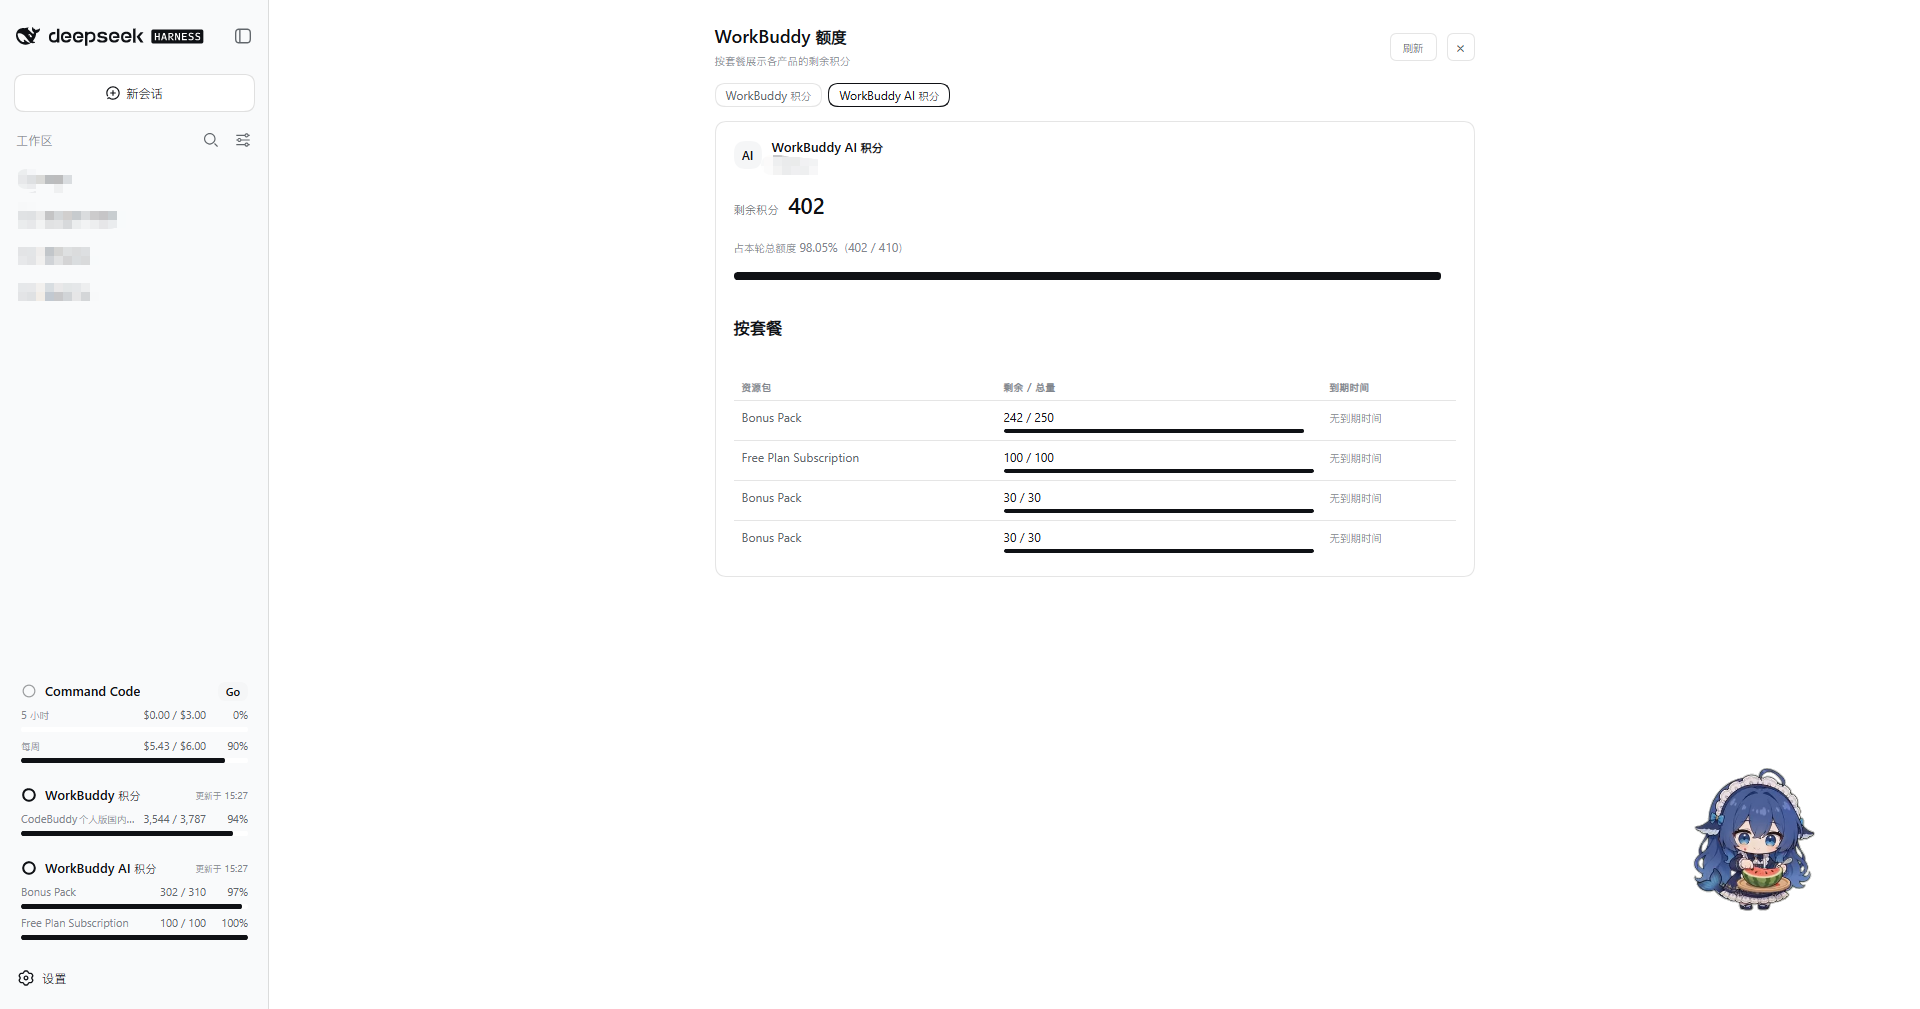Collapse the sidebar with the panel icon
Image resolution: width=1920 pixels, height=1009 pixels.
click(x=243, y=36)
